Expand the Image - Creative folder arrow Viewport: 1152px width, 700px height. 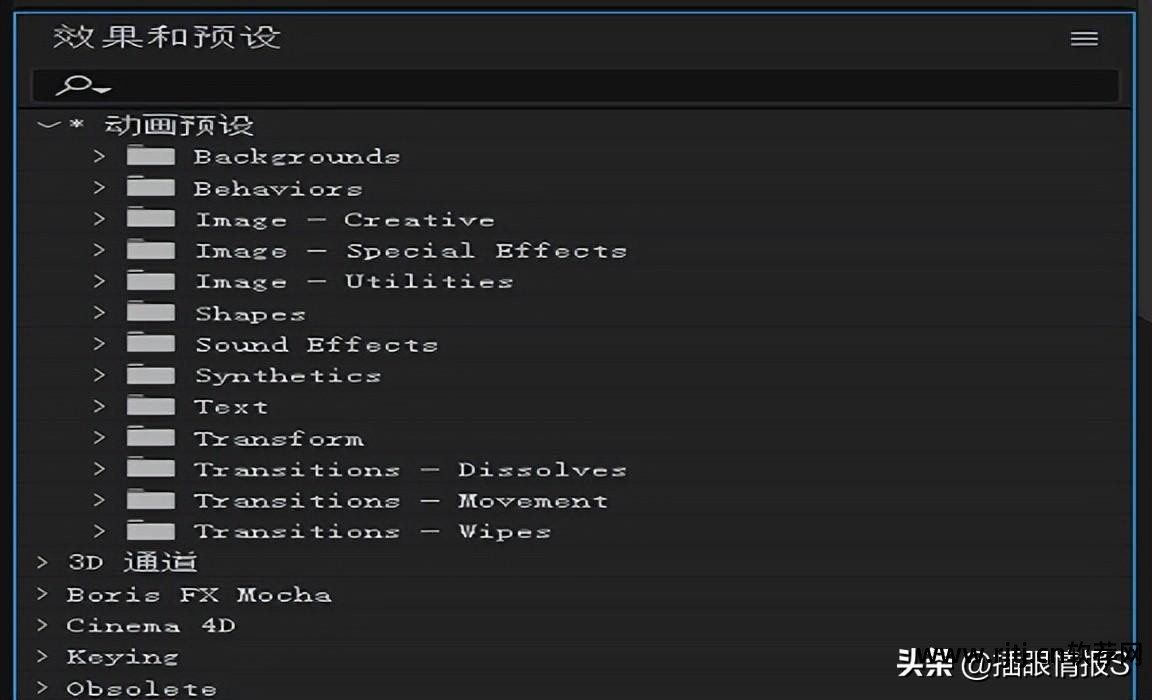coord(99,219)
